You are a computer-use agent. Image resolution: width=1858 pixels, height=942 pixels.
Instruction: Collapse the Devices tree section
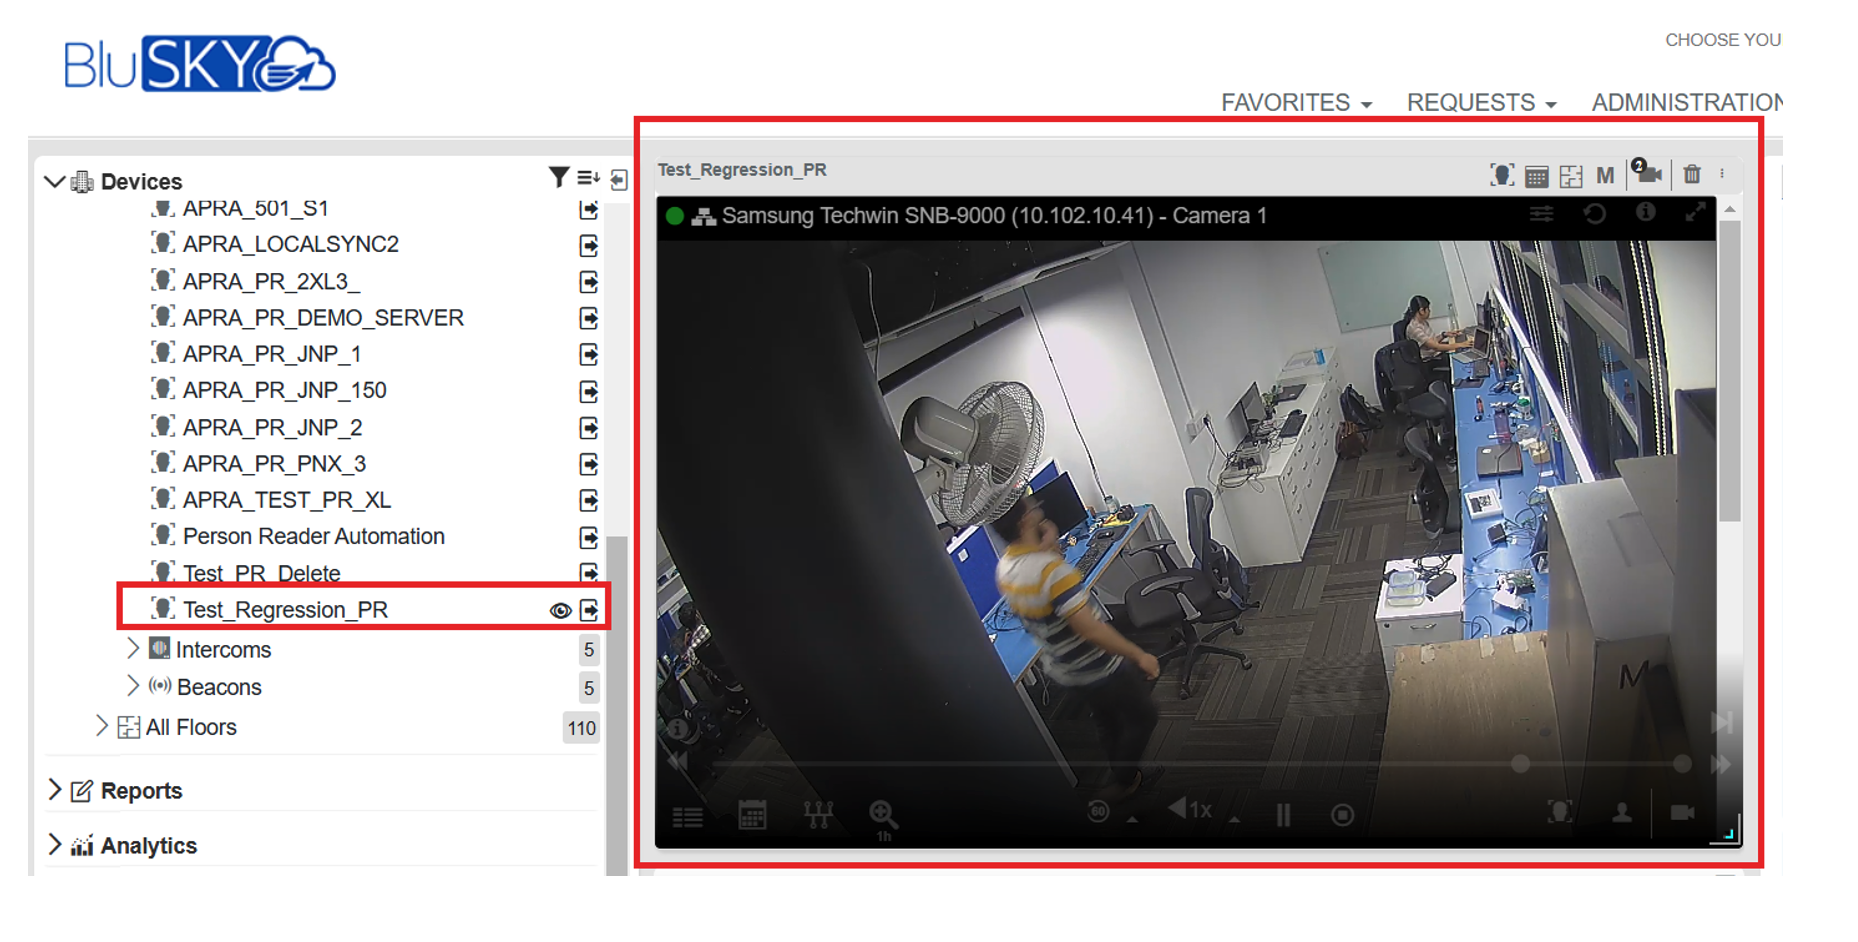click(55, 181)
